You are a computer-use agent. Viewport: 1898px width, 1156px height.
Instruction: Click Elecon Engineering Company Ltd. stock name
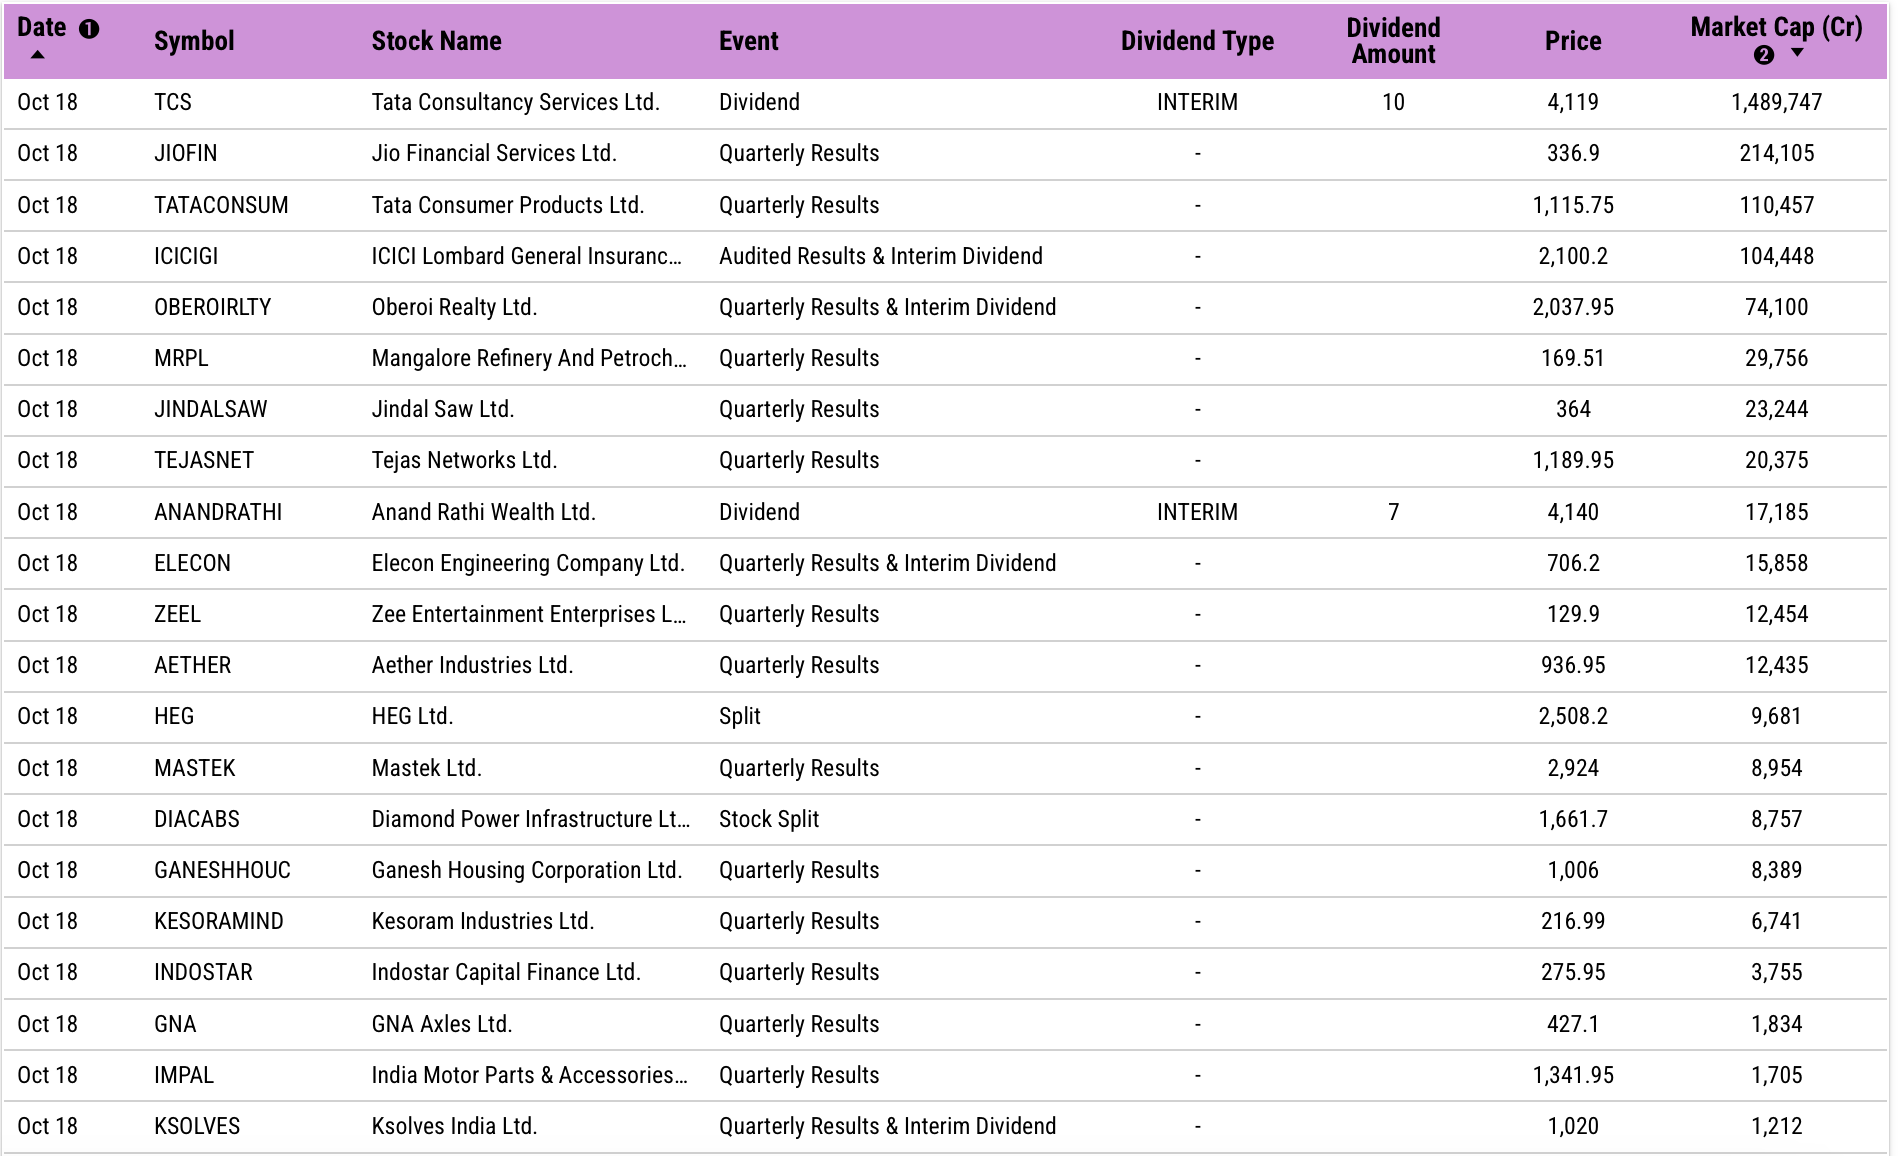528,563
